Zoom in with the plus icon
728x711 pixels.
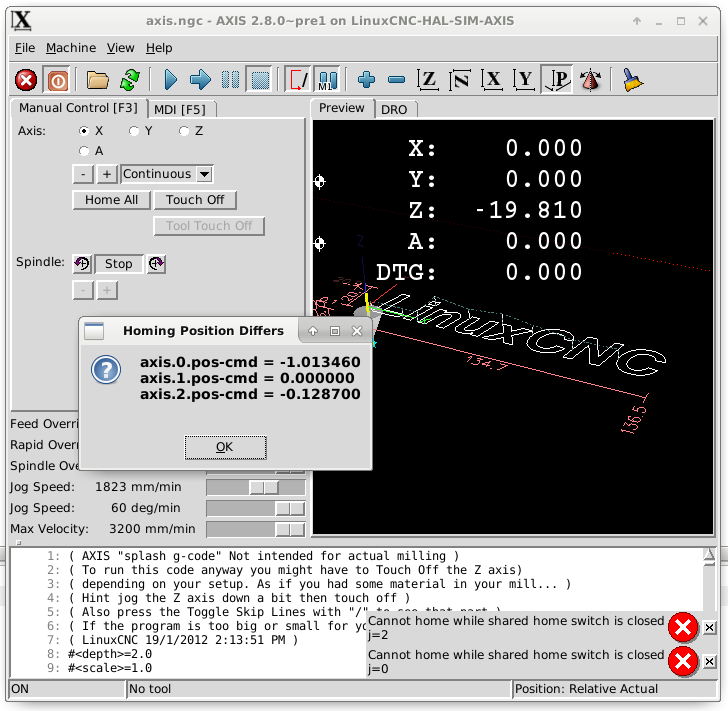point(366,80)
